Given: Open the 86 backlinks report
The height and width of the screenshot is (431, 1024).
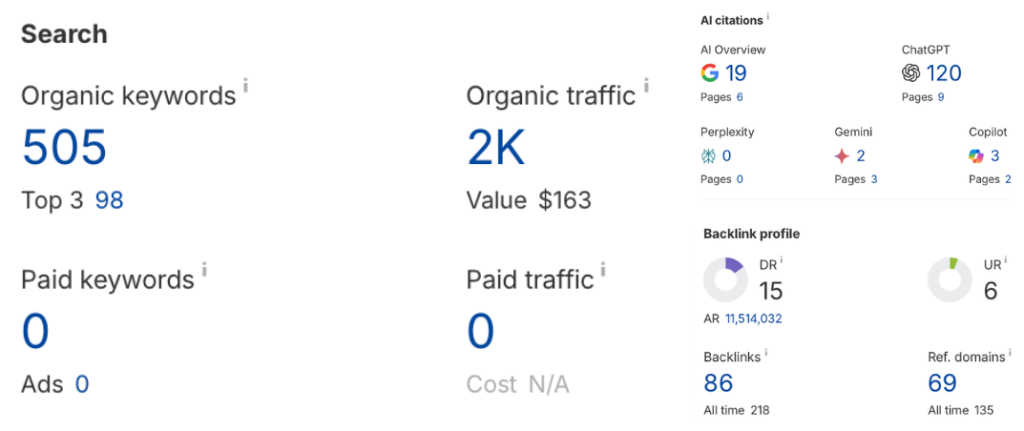Looking at the screenshot, I should pyautogui.click(x=718, y=383).
